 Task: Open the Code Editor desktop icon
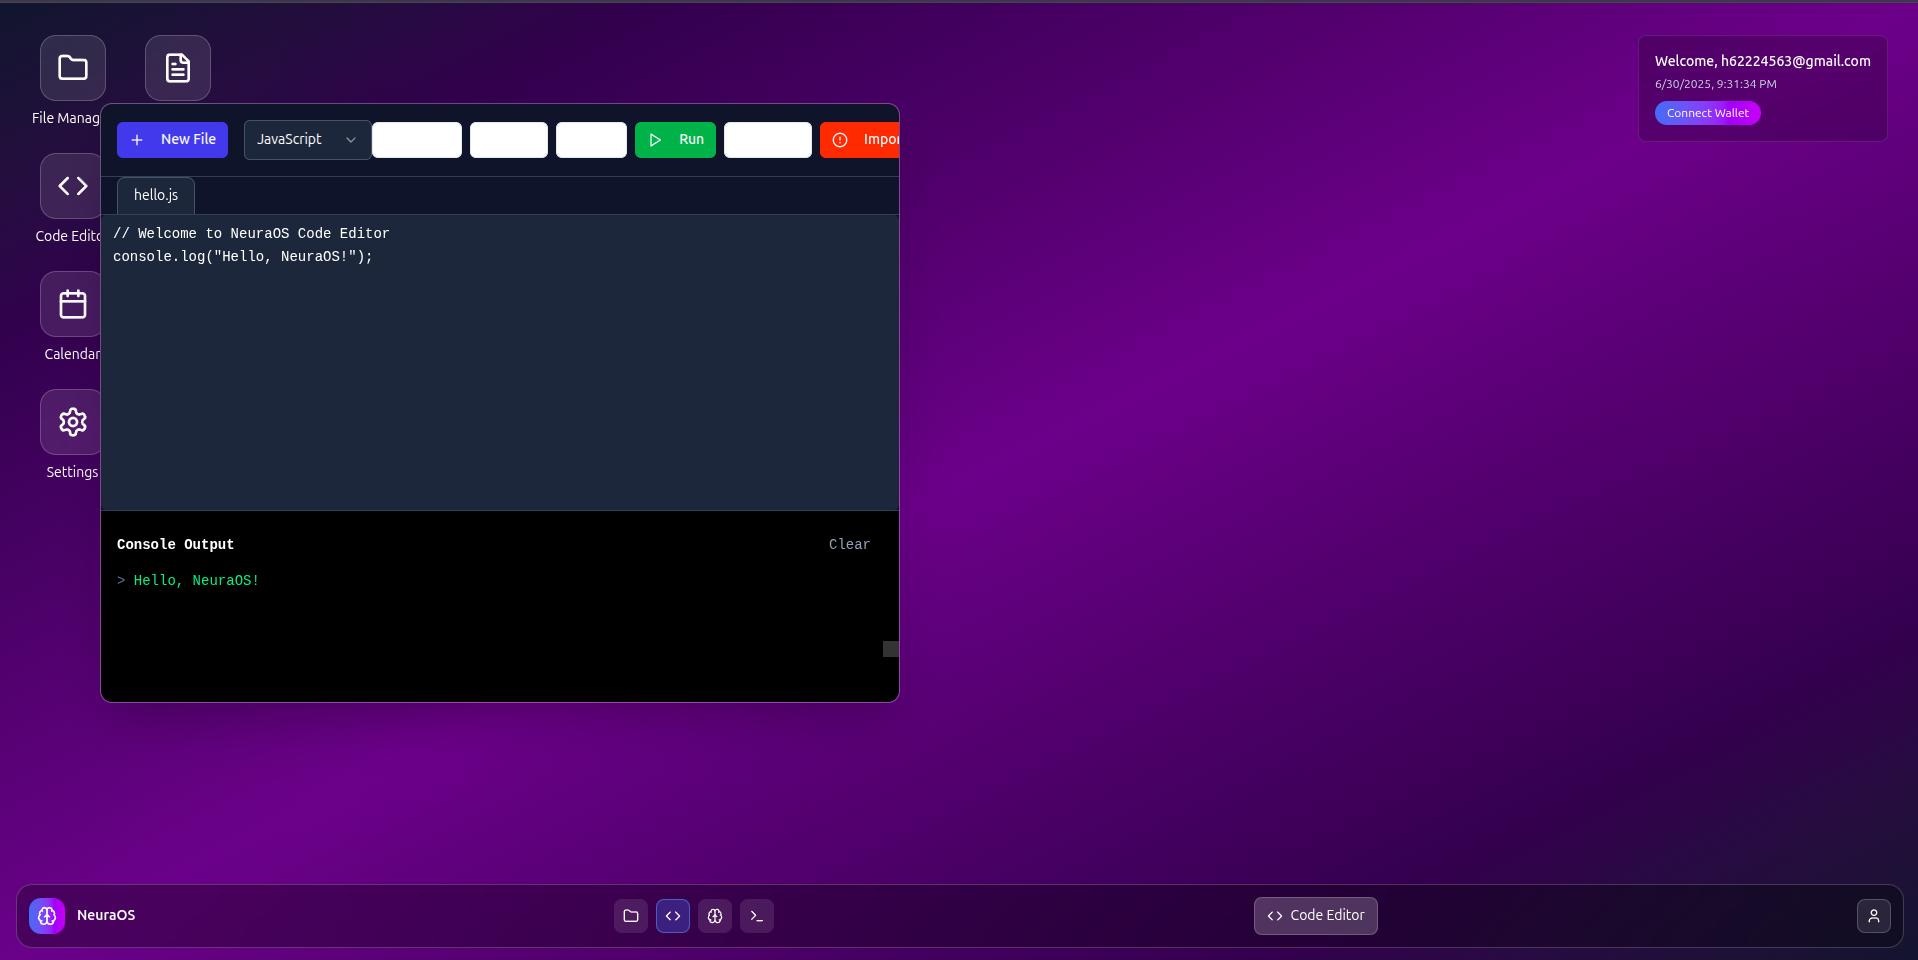coord(71,186)
